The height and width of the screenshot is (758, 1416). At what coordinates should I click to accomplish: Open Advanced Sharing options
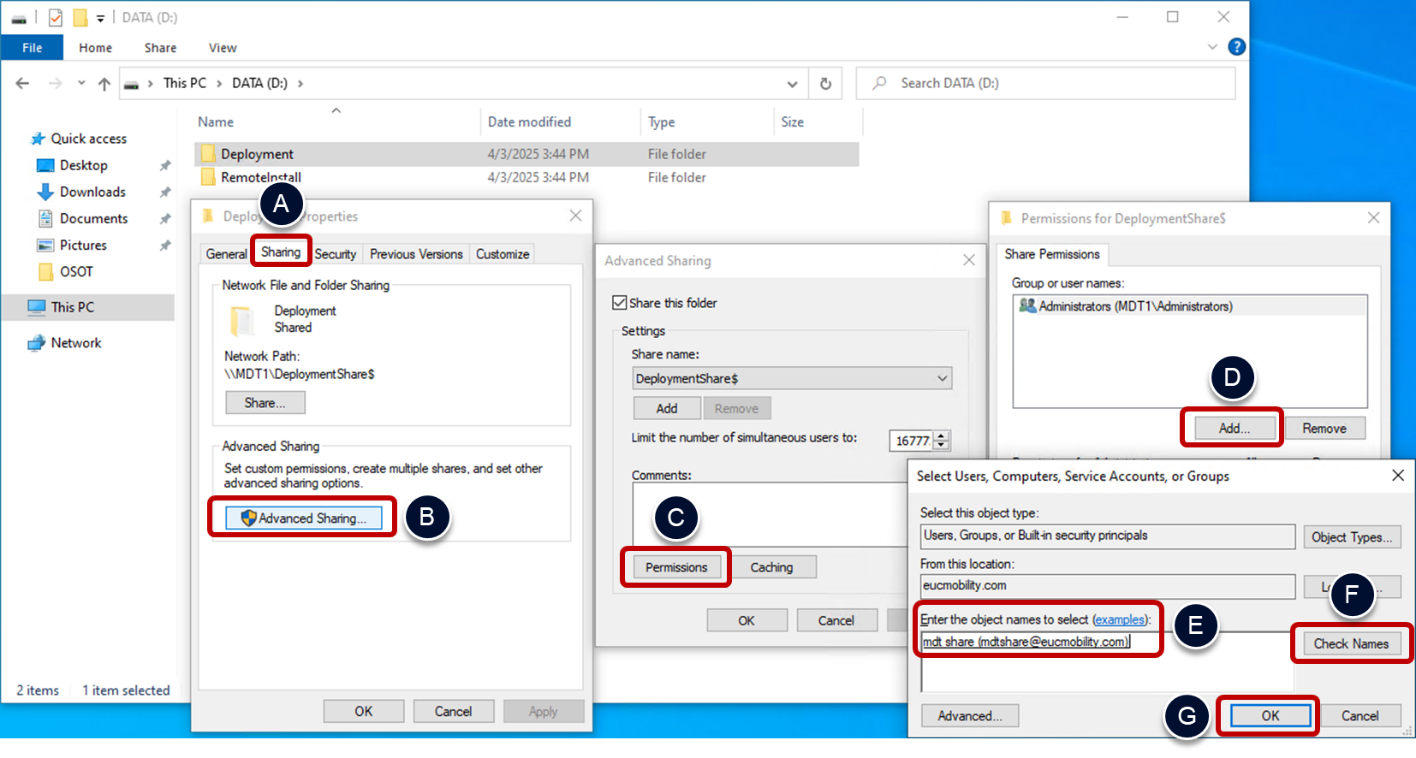pyautogui.click(x=301, y=518)
